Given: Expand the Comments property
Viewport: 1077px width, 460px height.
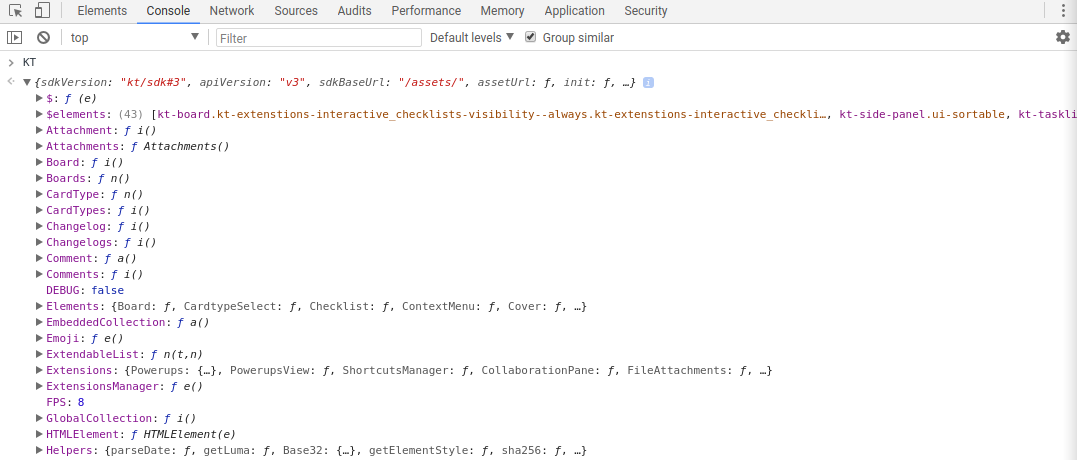Looking at the screenshot, I should [40, 275].
